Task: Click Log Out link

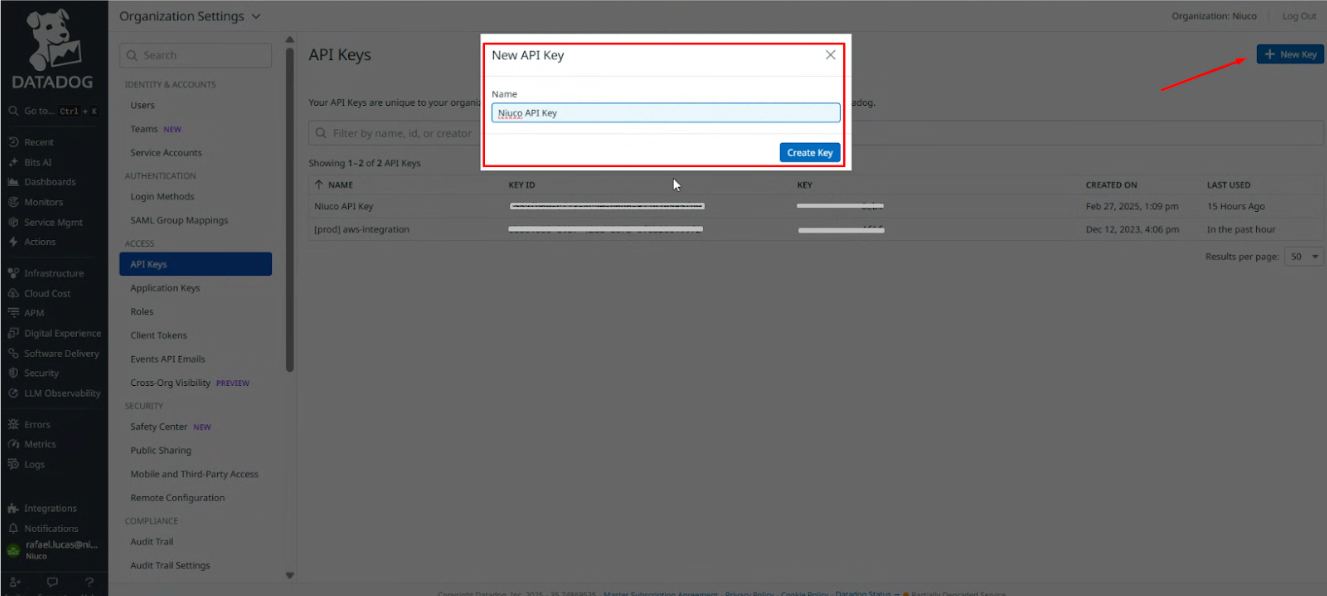Action: tap(1299, 16)
